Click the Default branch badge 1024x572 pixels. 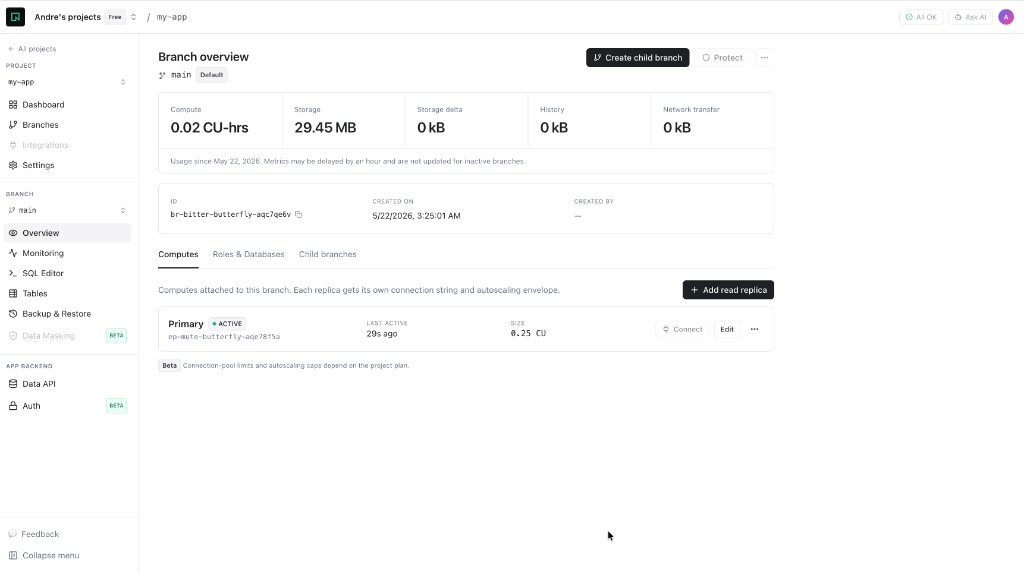pyautogui.click(x=212, y=75)
